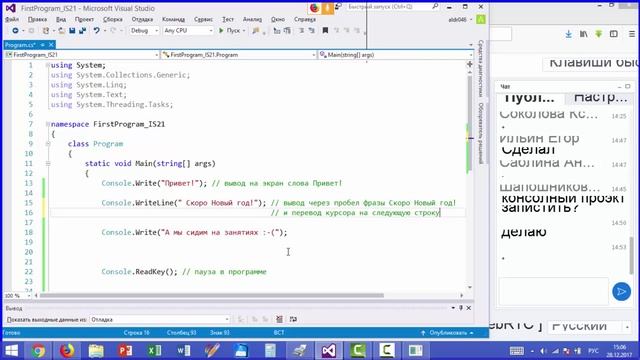Open the Обозреватель решений side tab
Screen dimensions: 640x360
click(x=481, y=133)
